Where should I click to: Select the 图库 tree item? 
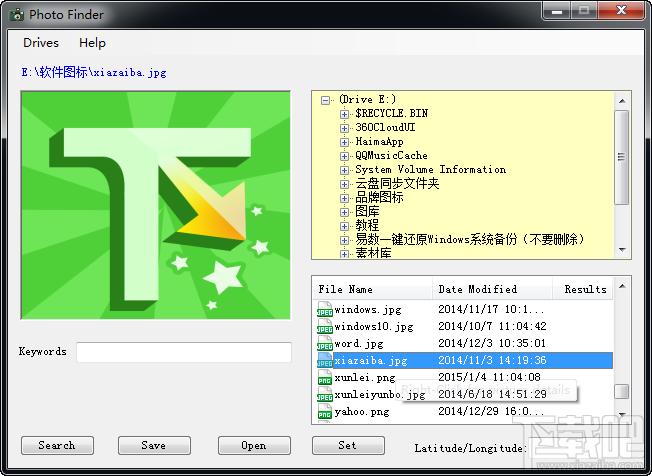[367, 212]
